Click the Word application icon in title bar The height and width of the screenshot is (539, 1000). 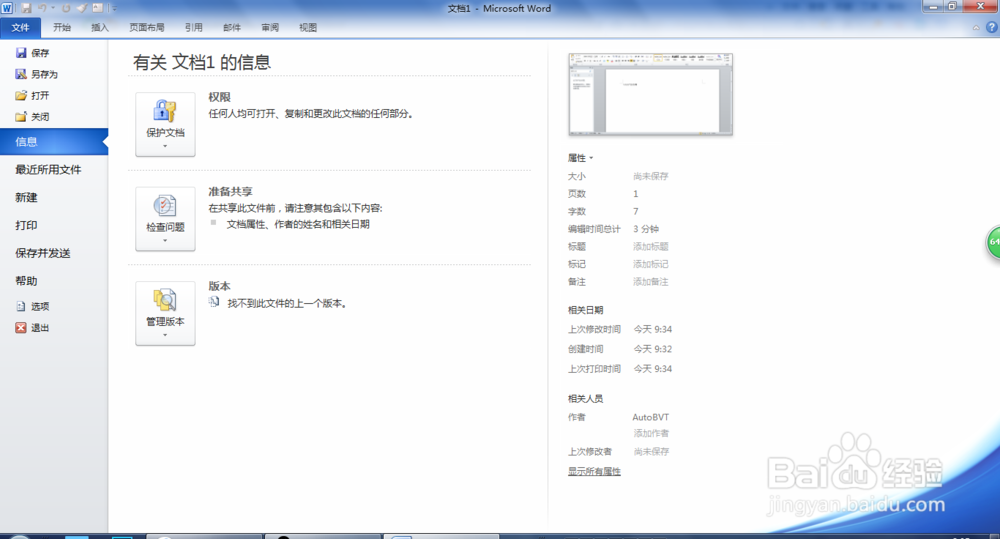point(7,8)
